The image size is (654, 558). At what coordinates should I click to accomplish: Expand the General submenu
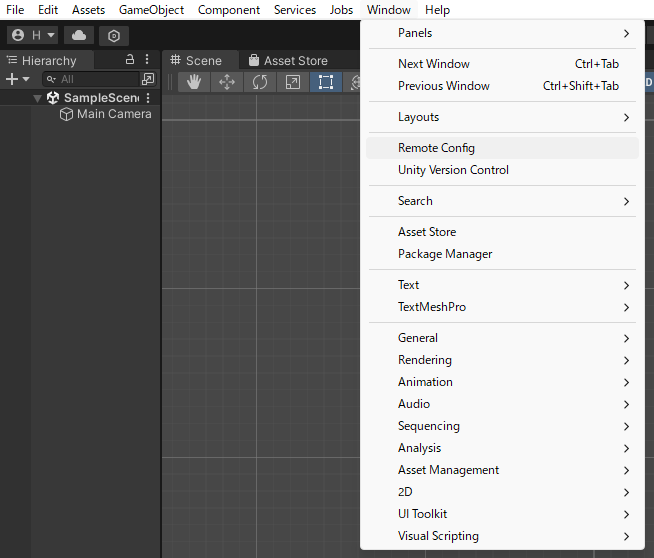pos(502,338)
